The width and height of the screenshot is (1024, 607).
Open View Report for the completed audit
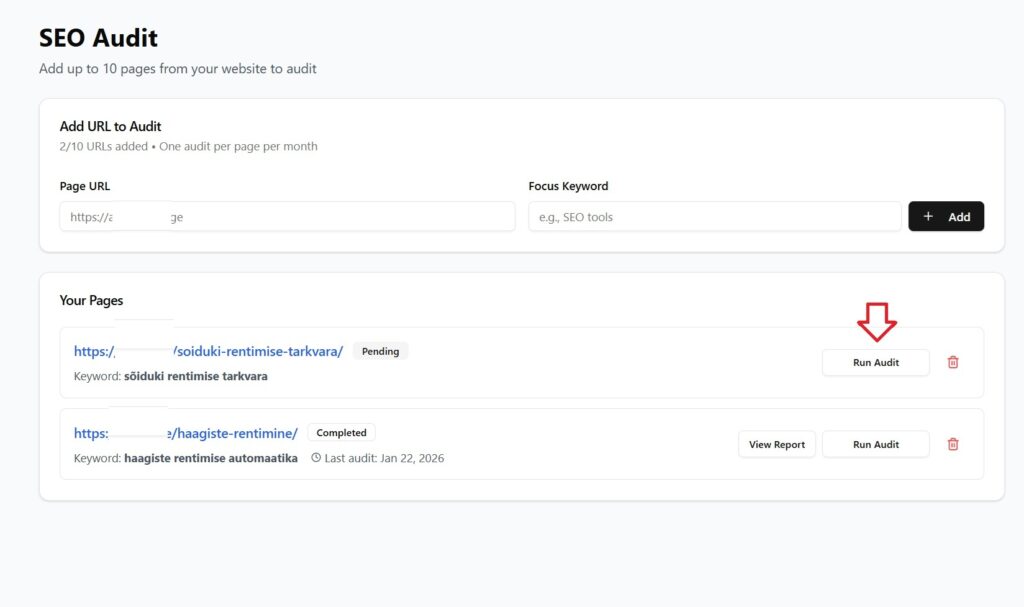pos(777,444)
